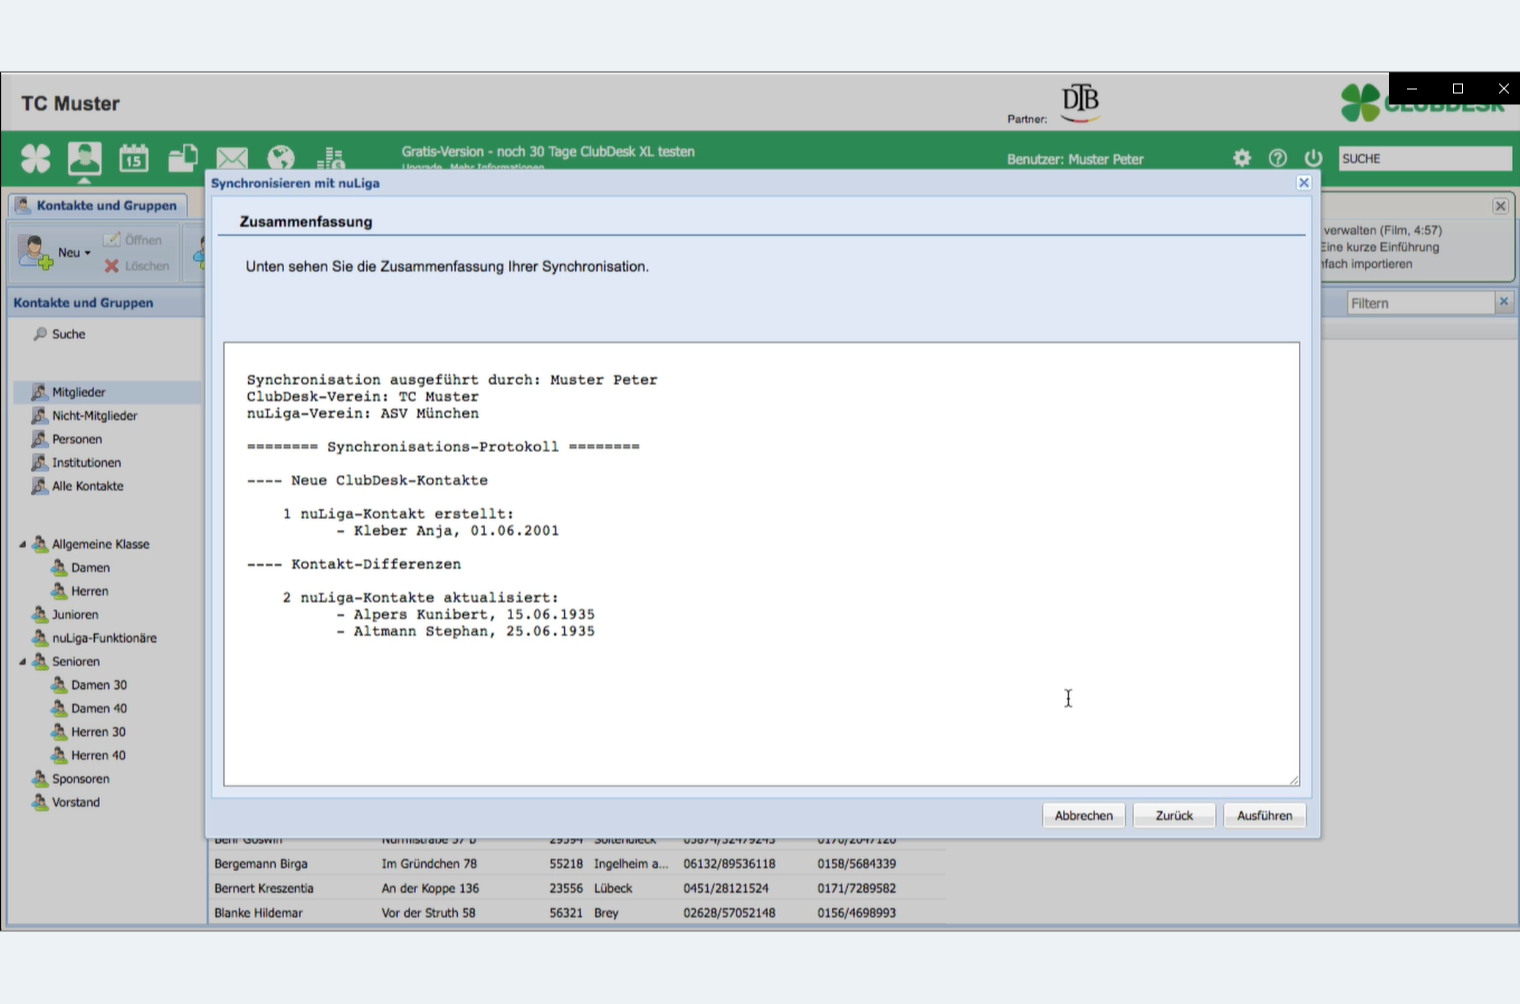The width and height of the screenshot is (1520, 1004).
Task: Open the clover home icon in toolbar
Action: [36, 158]
